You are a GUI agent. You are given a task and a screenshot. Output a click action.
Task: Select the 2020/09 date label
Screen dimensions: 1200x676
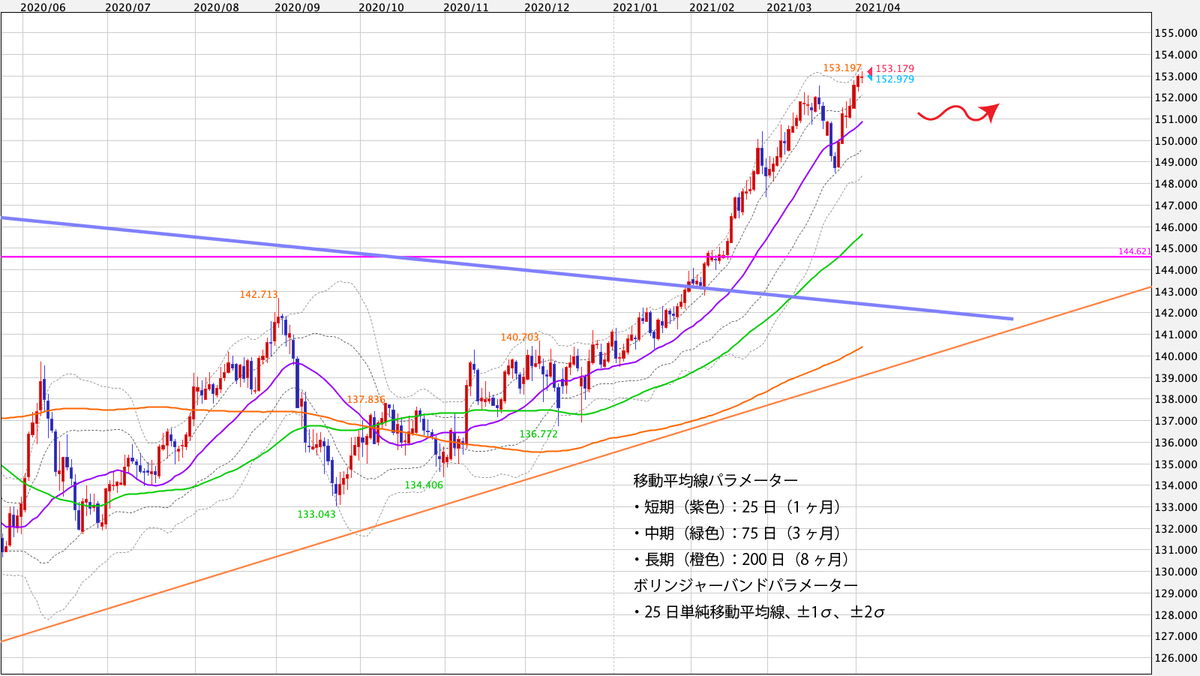point(297,7)
